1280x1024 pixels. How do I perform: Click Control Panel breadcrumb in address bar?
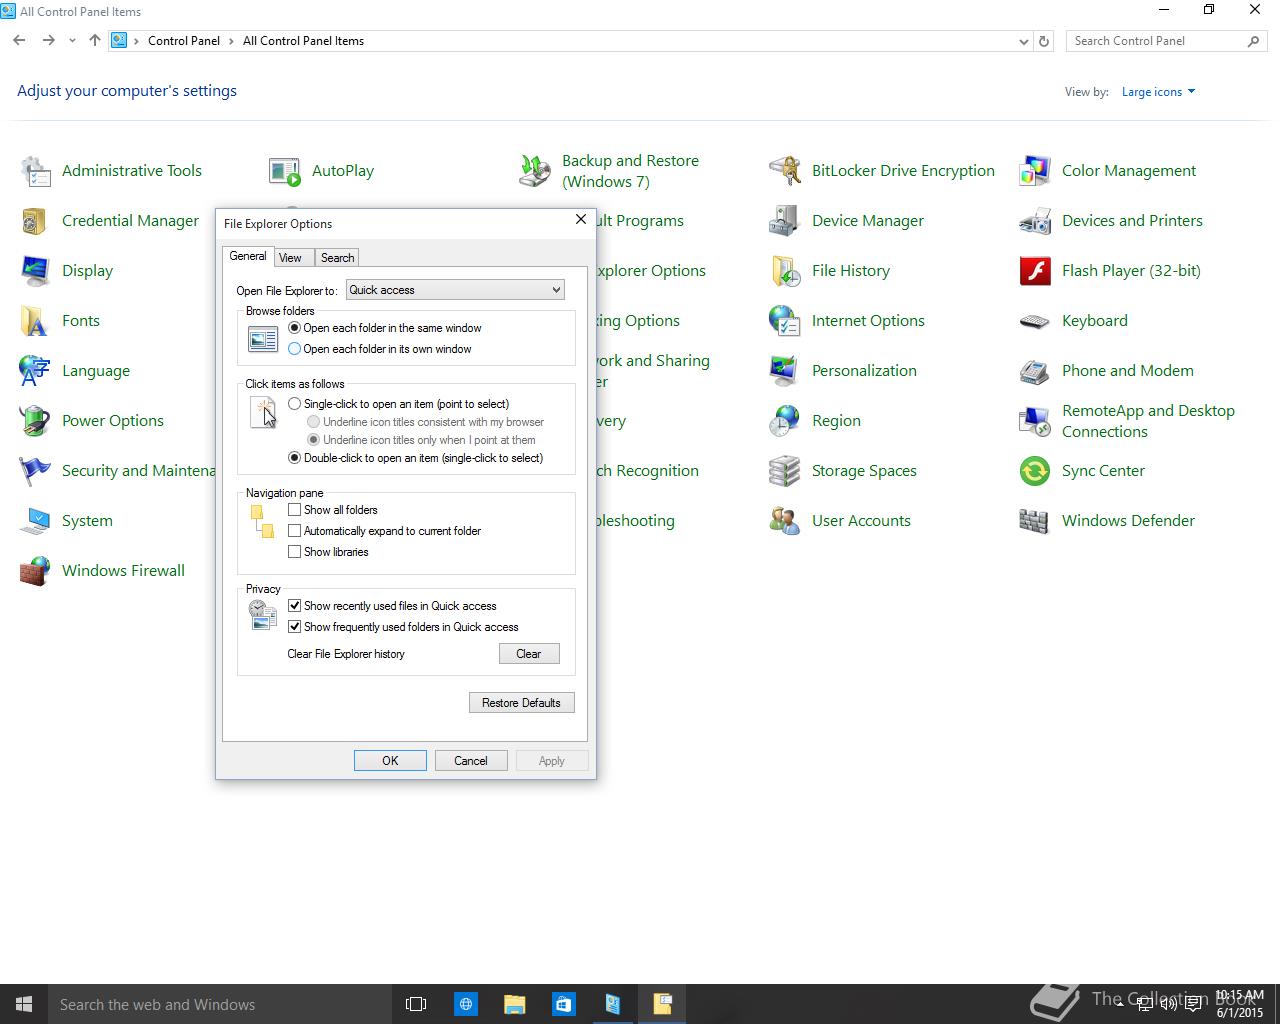[x=184, y=41]
